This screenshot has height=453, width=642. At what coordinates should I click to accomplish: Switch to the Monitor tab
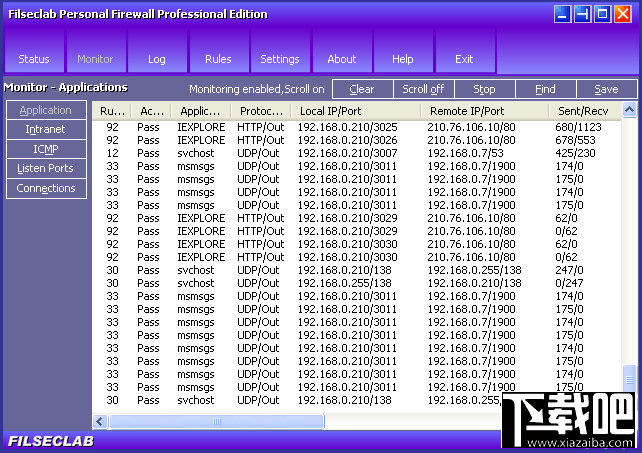pos(95,51)
